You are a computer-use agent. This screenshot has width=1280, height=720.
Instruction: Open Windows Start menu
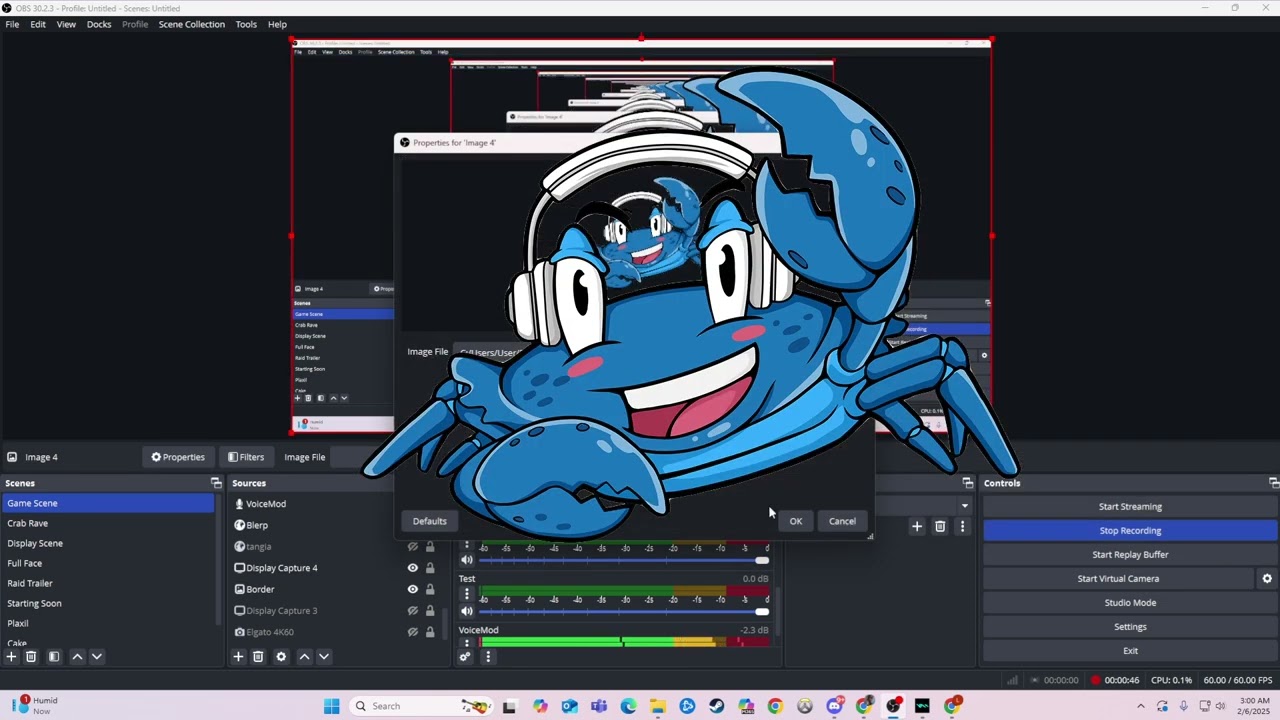tap(332, 706)
